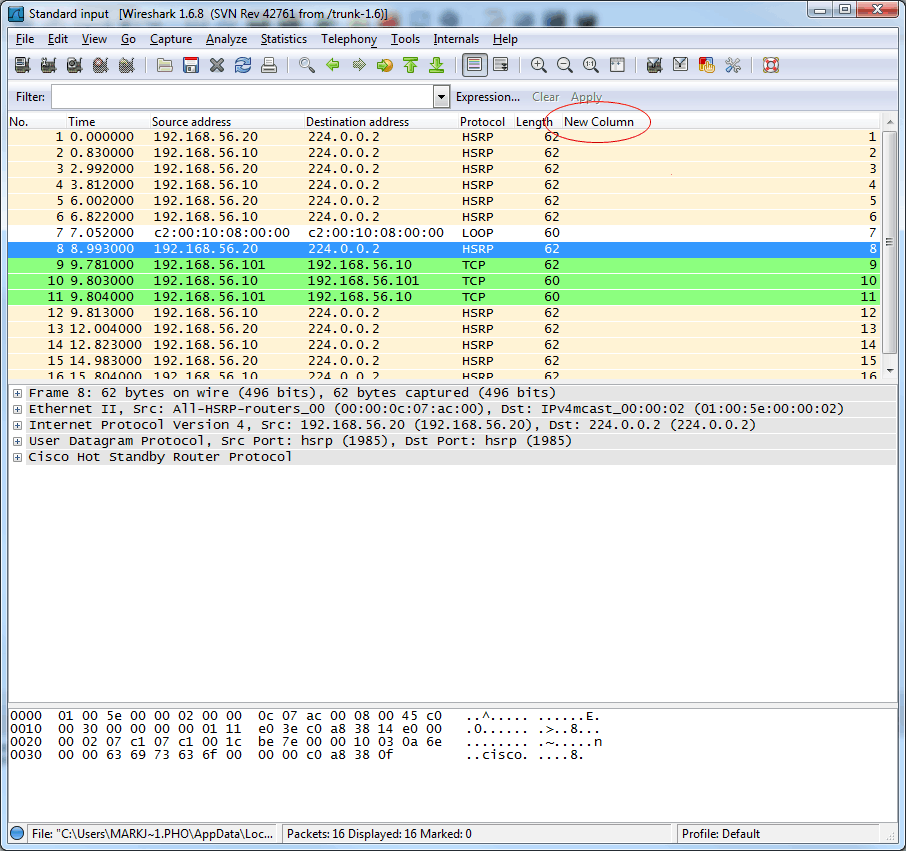Image resolution: width=906 pixels, height=851 pixels.
Task: Print packets using printer icon
Action: pos(269,65)
